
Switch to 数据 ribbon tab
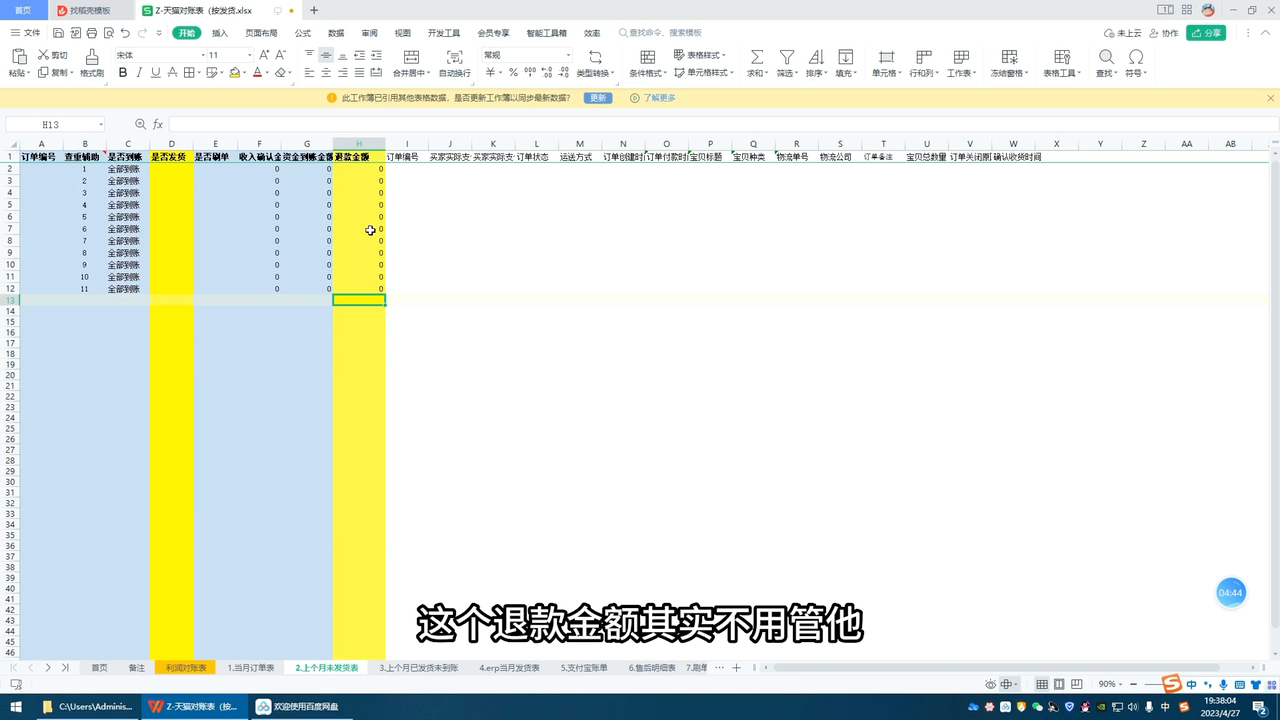(336, 33)
